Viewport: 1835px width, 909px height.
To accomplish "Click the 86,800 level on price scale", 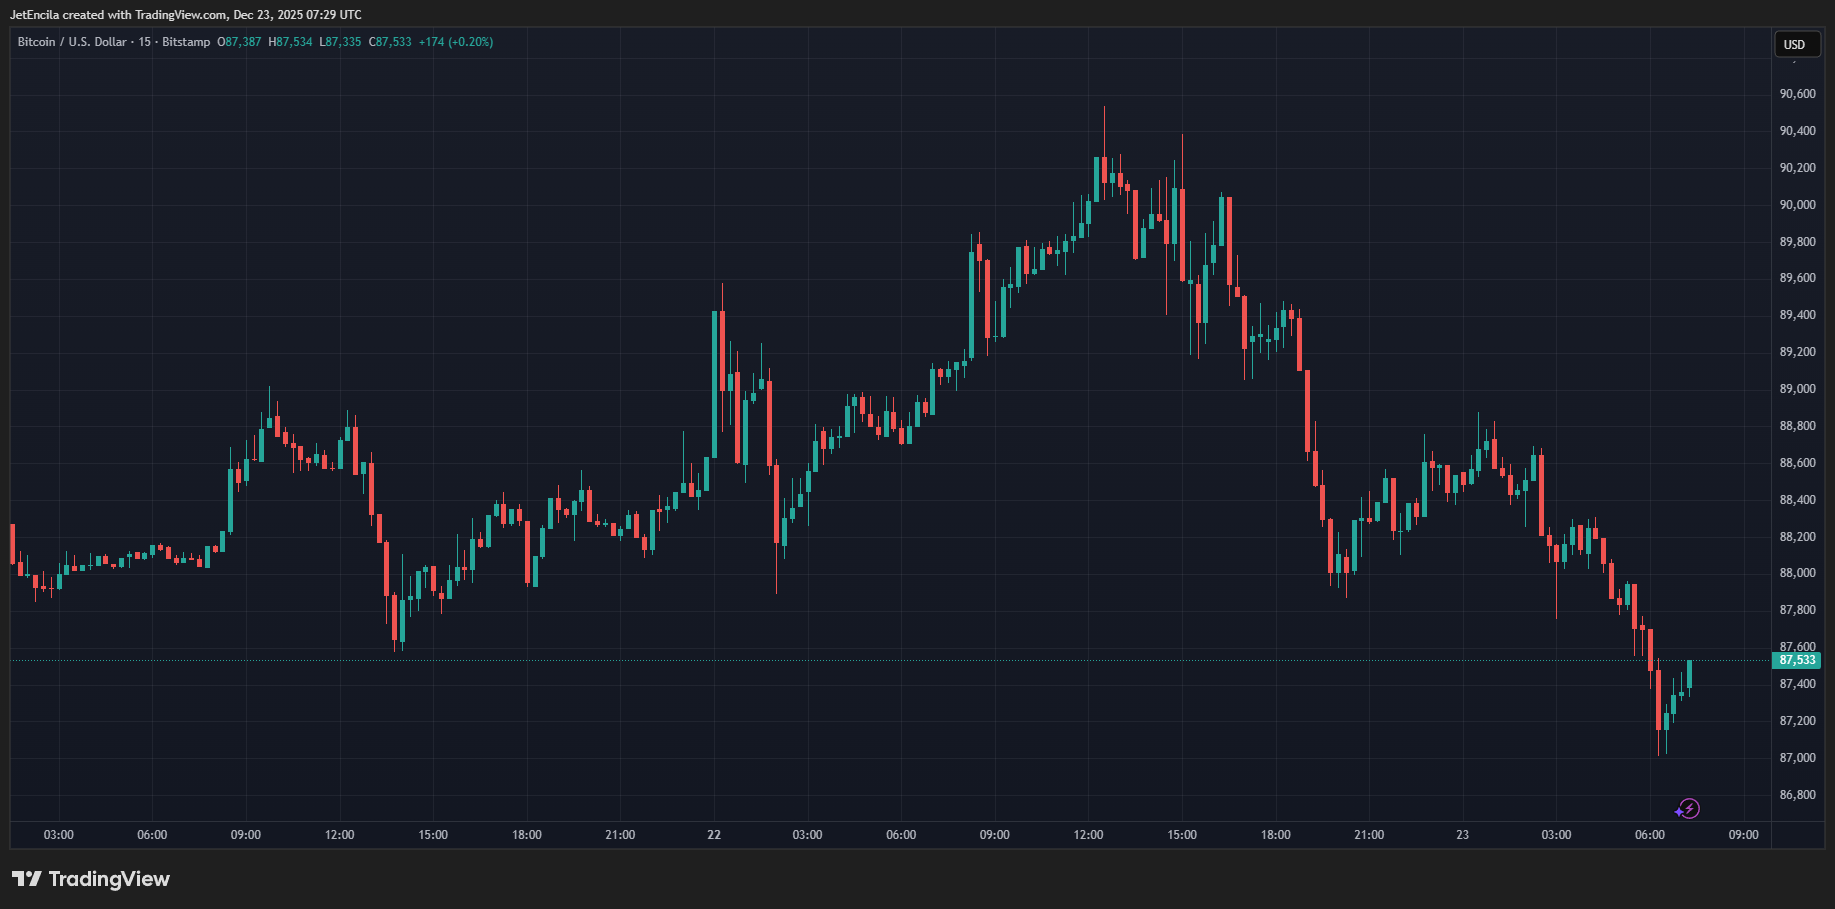I will (x=1797, y=795).
